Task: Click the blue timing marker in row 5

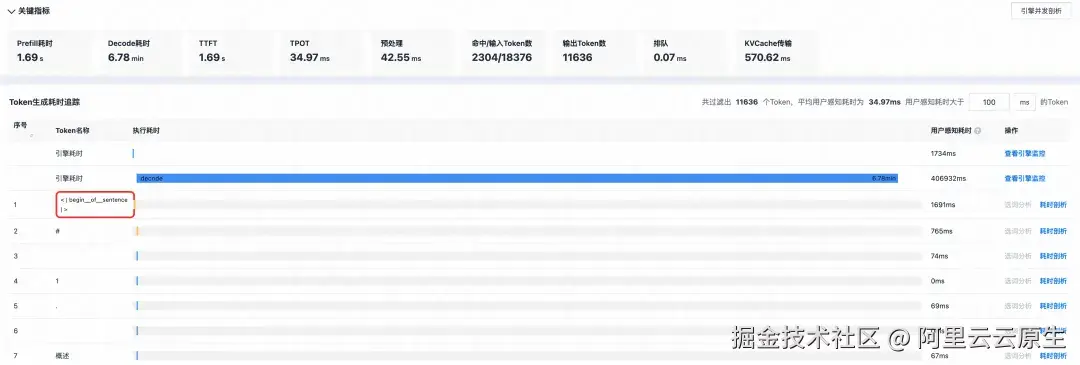Action: (137, 306)
